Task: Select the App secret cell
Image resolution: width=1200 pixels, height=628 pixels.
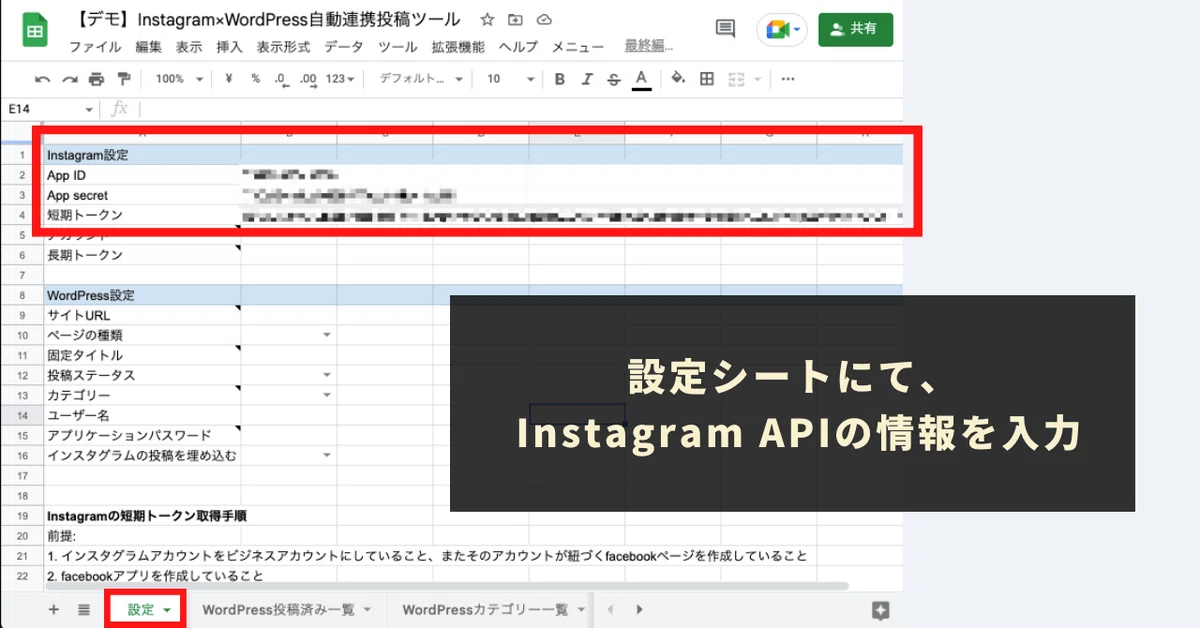Action: [x=142, y=195]
